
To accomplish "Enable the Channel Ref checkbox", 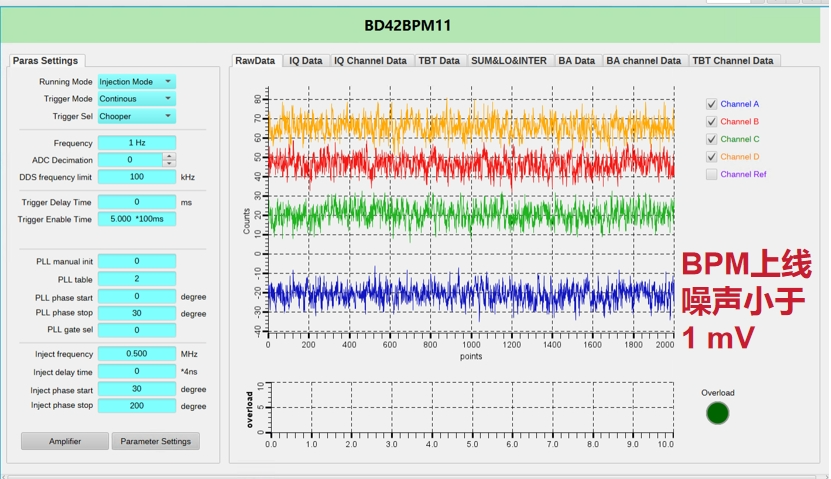I will tap(712, 175).
